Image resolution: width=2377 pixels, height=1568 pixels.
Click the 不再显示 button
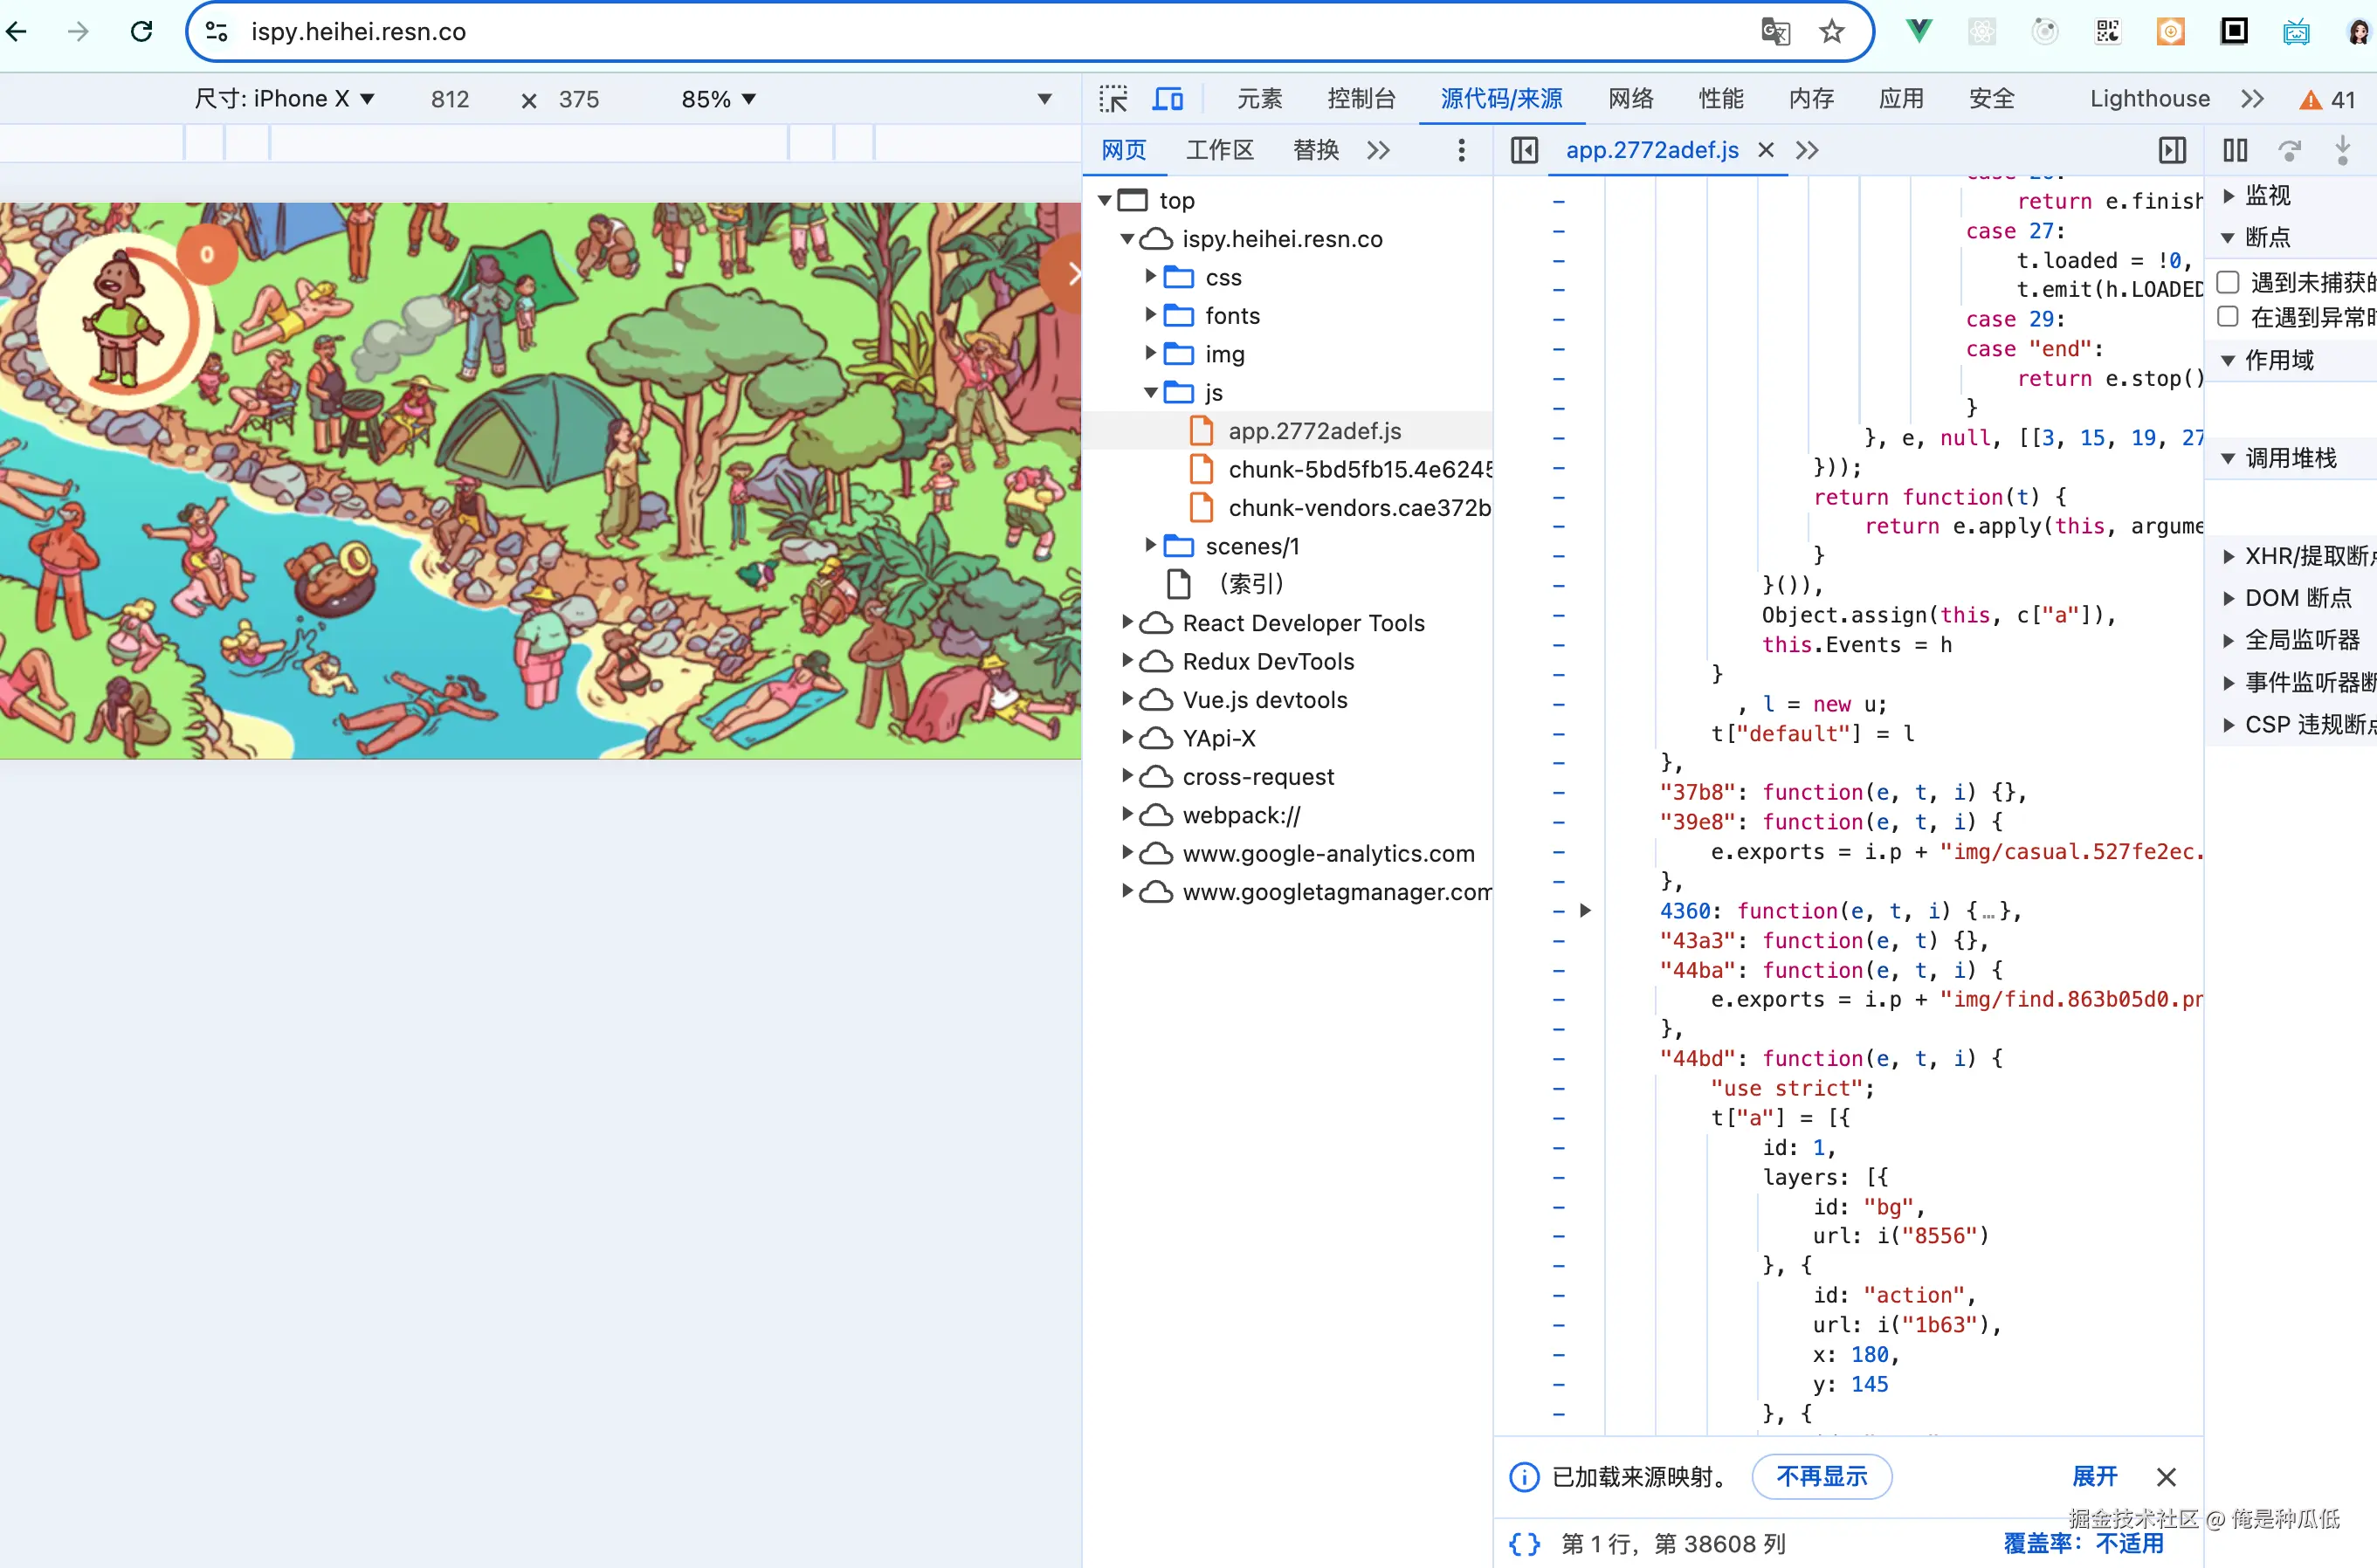(x=1820, y=1476)
